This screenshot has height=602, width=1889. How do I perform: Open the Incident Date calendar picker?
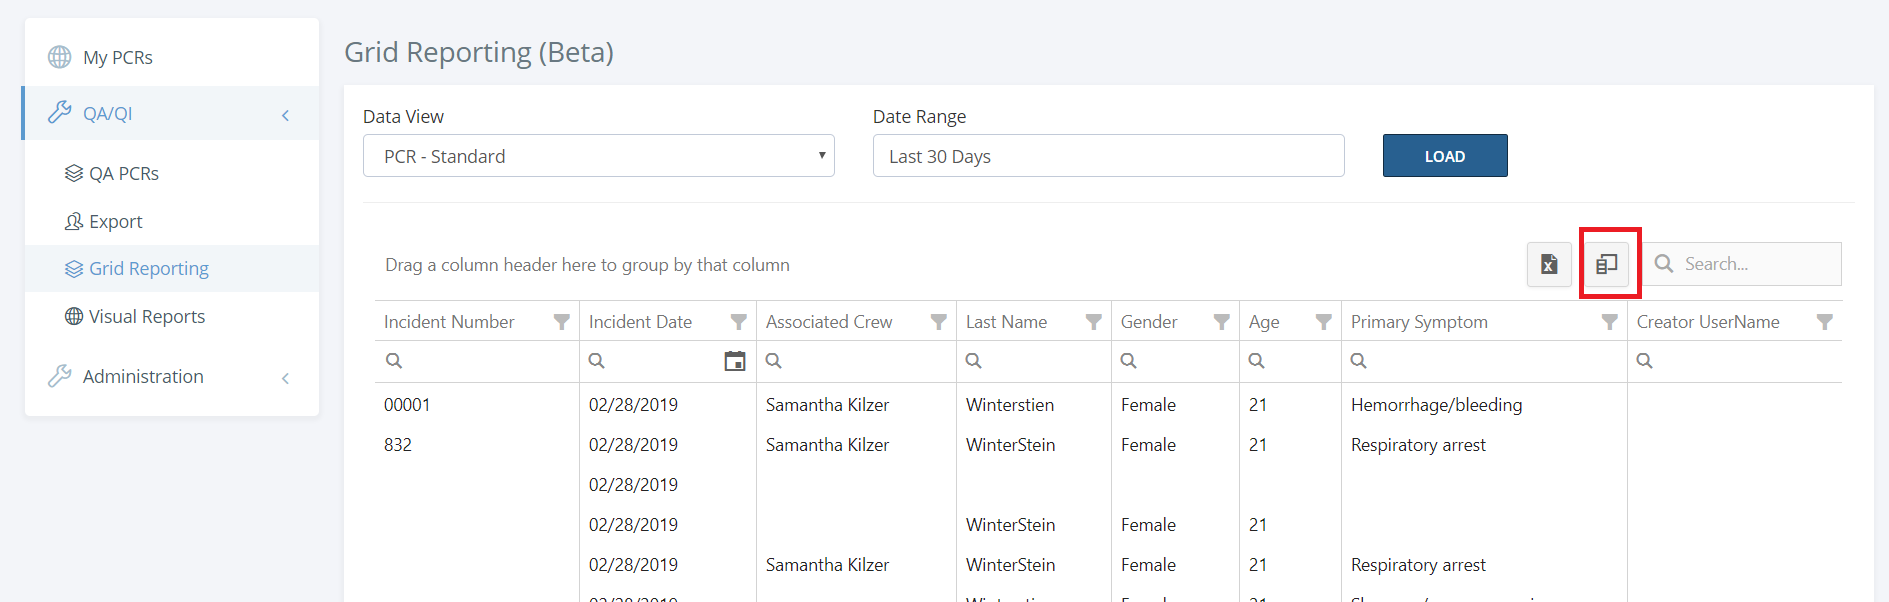point(735,361)
